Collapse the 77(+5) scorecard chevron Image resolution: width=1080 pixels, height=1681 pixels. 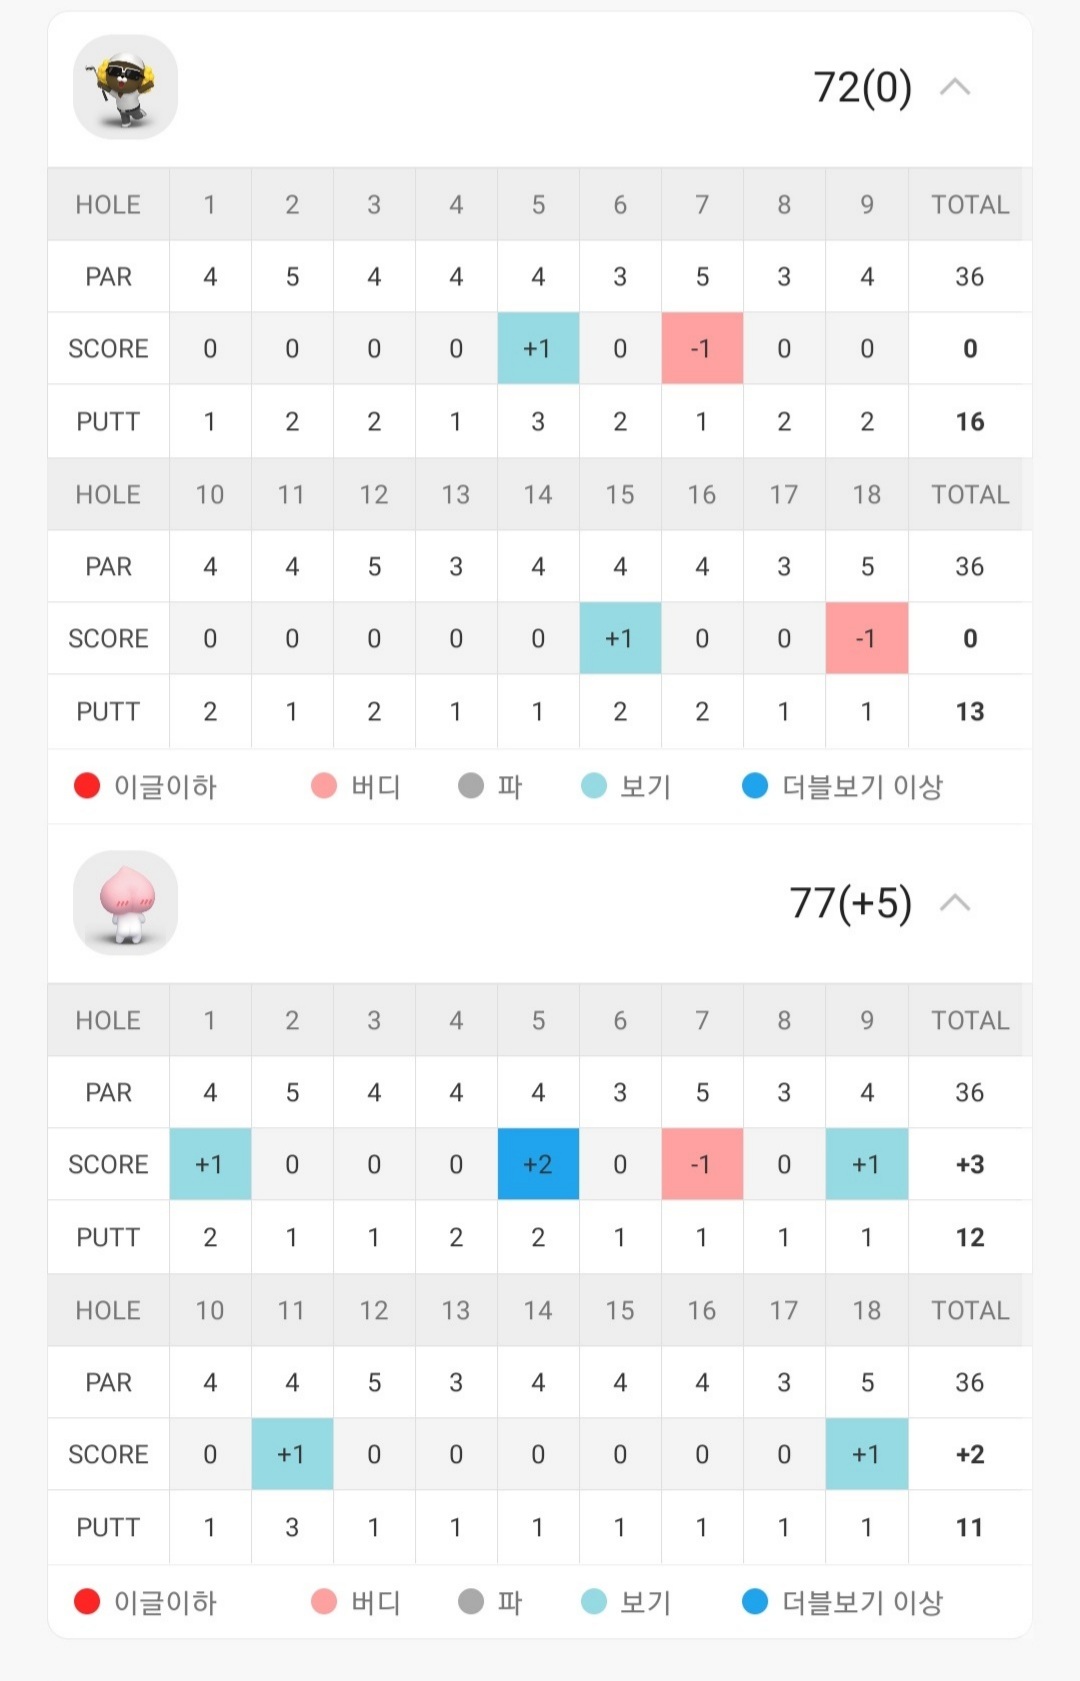[x=955, y=903]
